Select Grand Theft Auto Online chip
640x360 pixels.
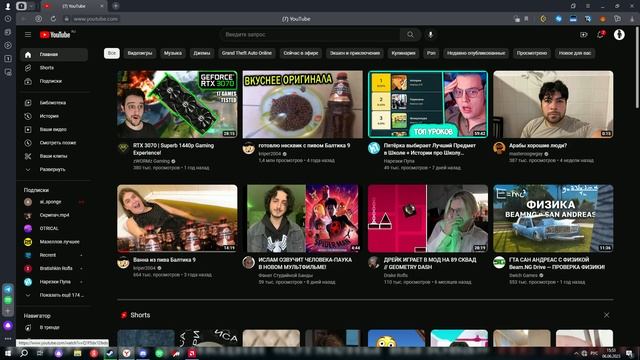click(247, 53)
